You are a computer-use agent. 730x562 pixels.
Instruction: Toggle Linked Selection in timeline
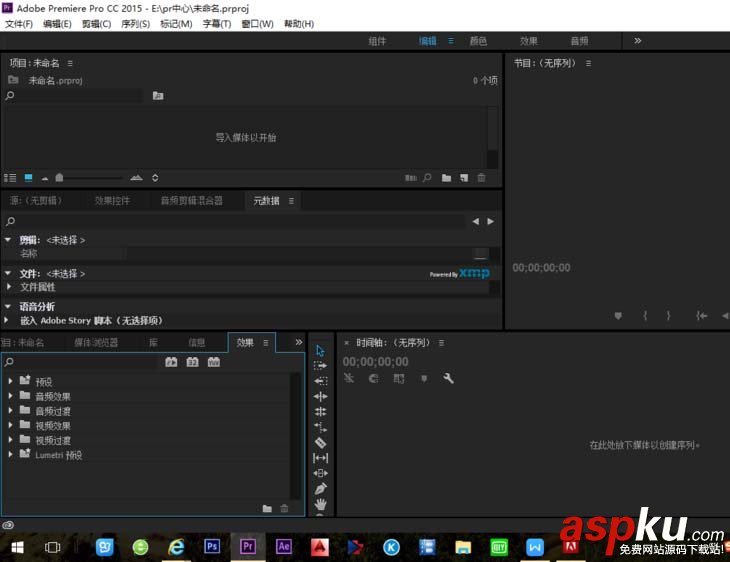tap(399, 378)
